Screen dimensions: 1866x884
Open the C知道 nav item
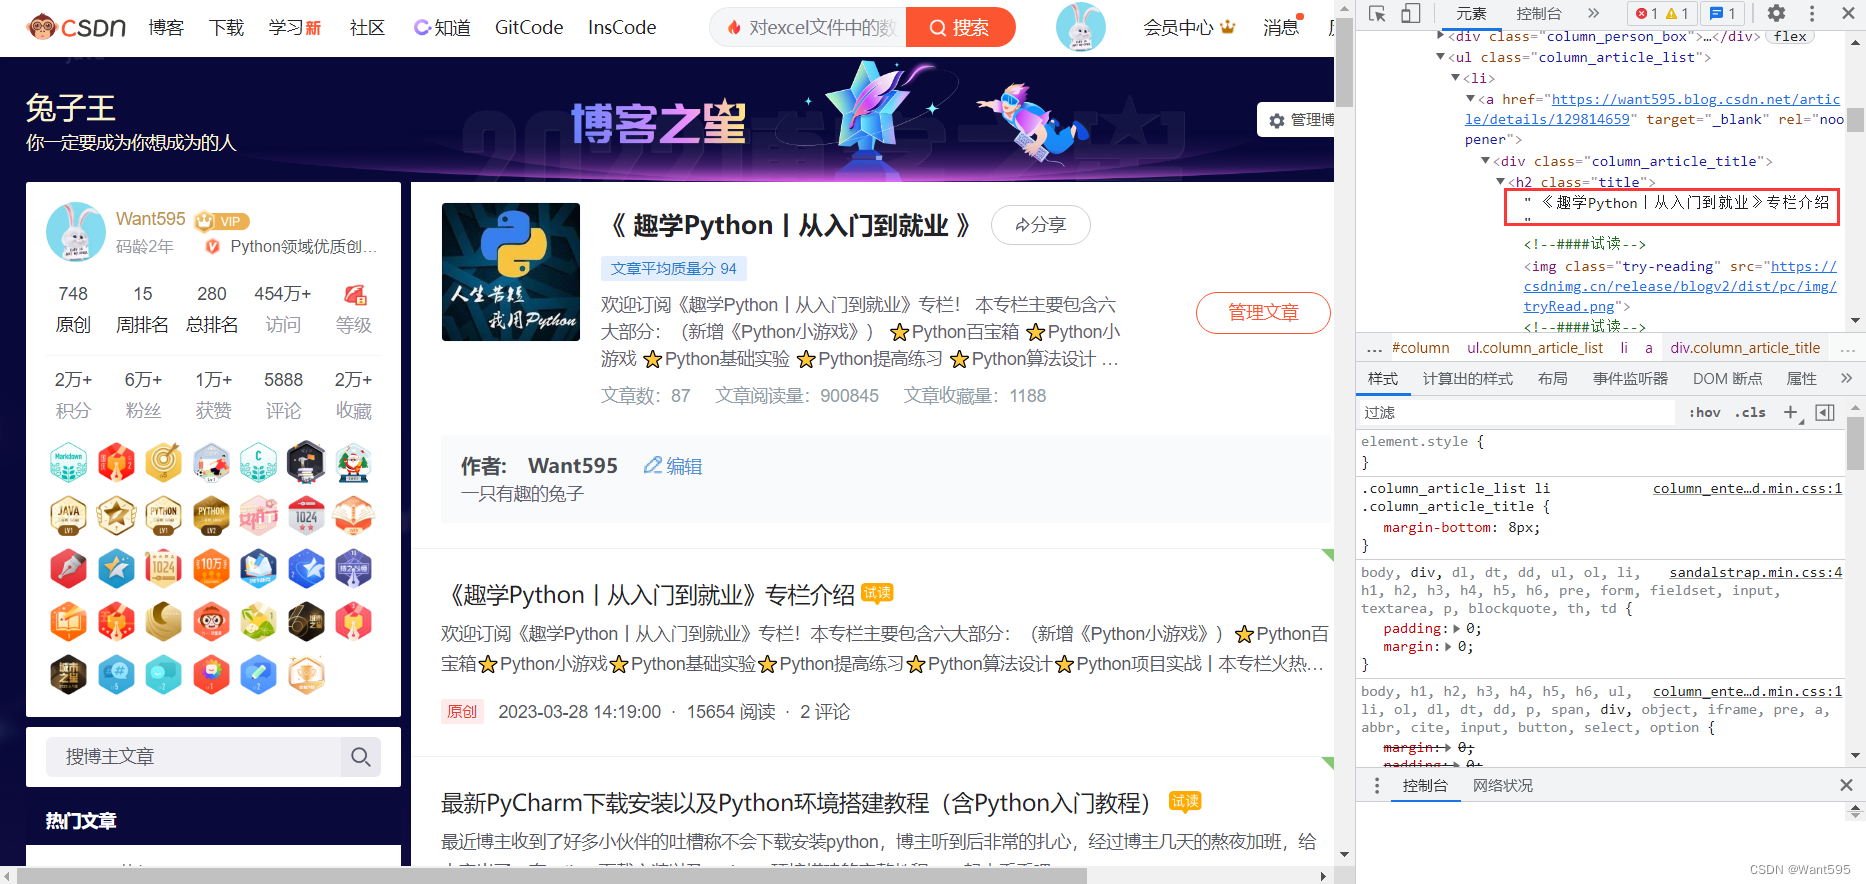click(442, 27)
